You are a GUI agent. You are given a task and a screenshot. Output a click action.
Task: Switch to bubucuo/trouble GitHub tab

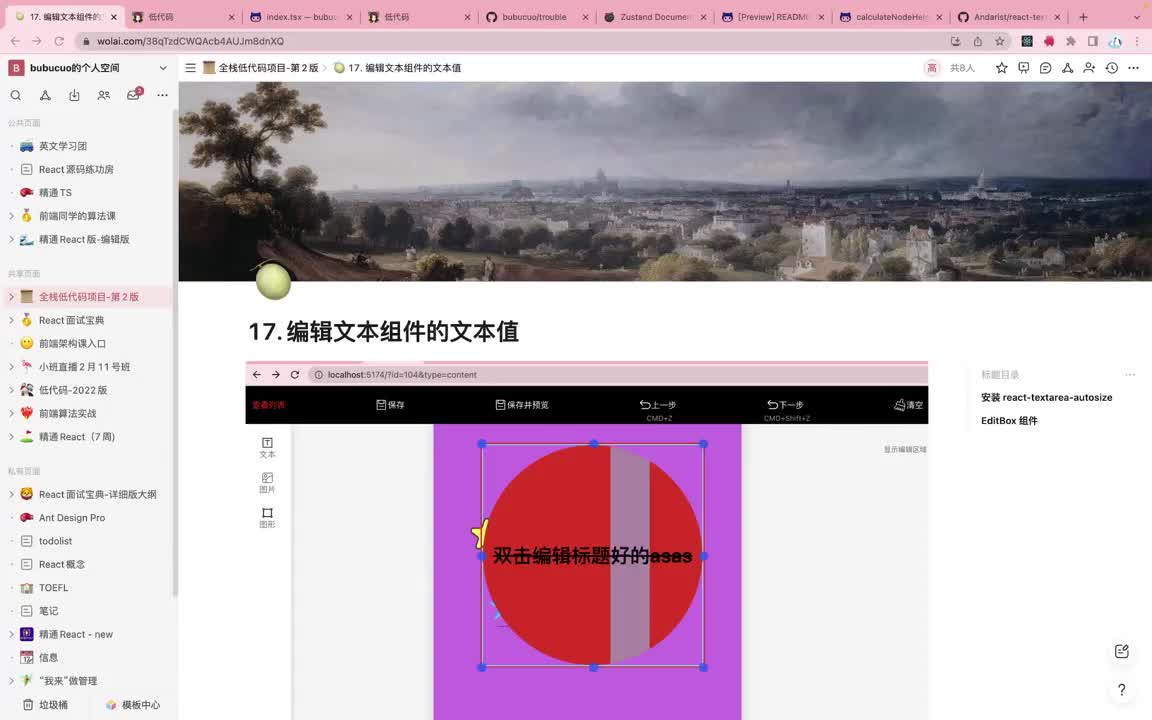point(536,17)
